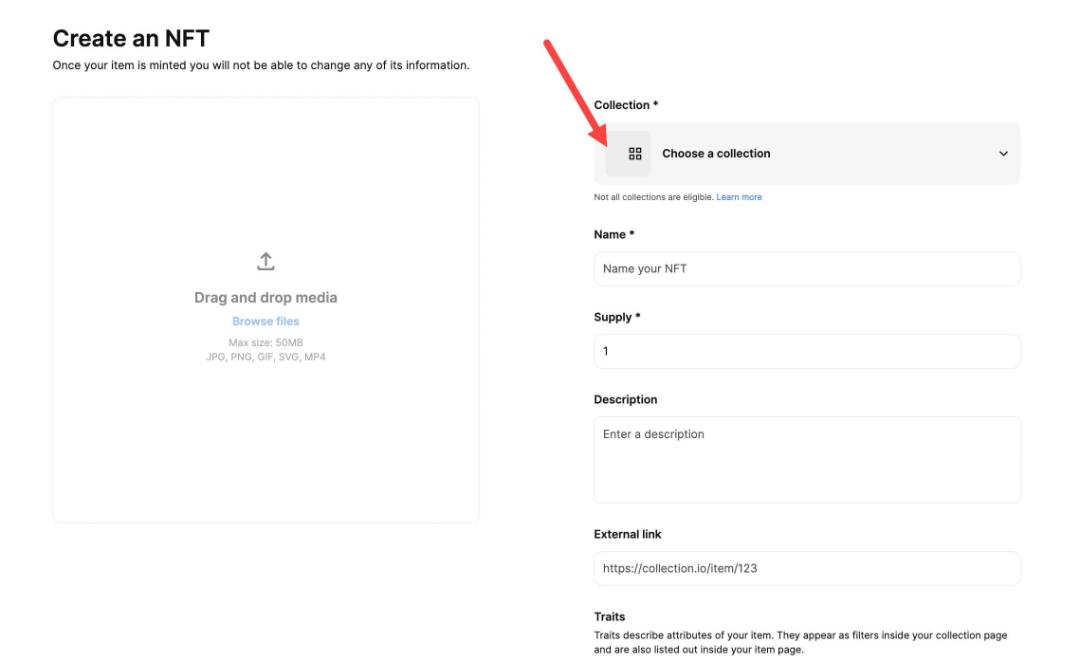Image resolution: width=1080 pixels, height=662 pixels.
Task: Select the Enter a description textarea
Action: pos(807,459)
